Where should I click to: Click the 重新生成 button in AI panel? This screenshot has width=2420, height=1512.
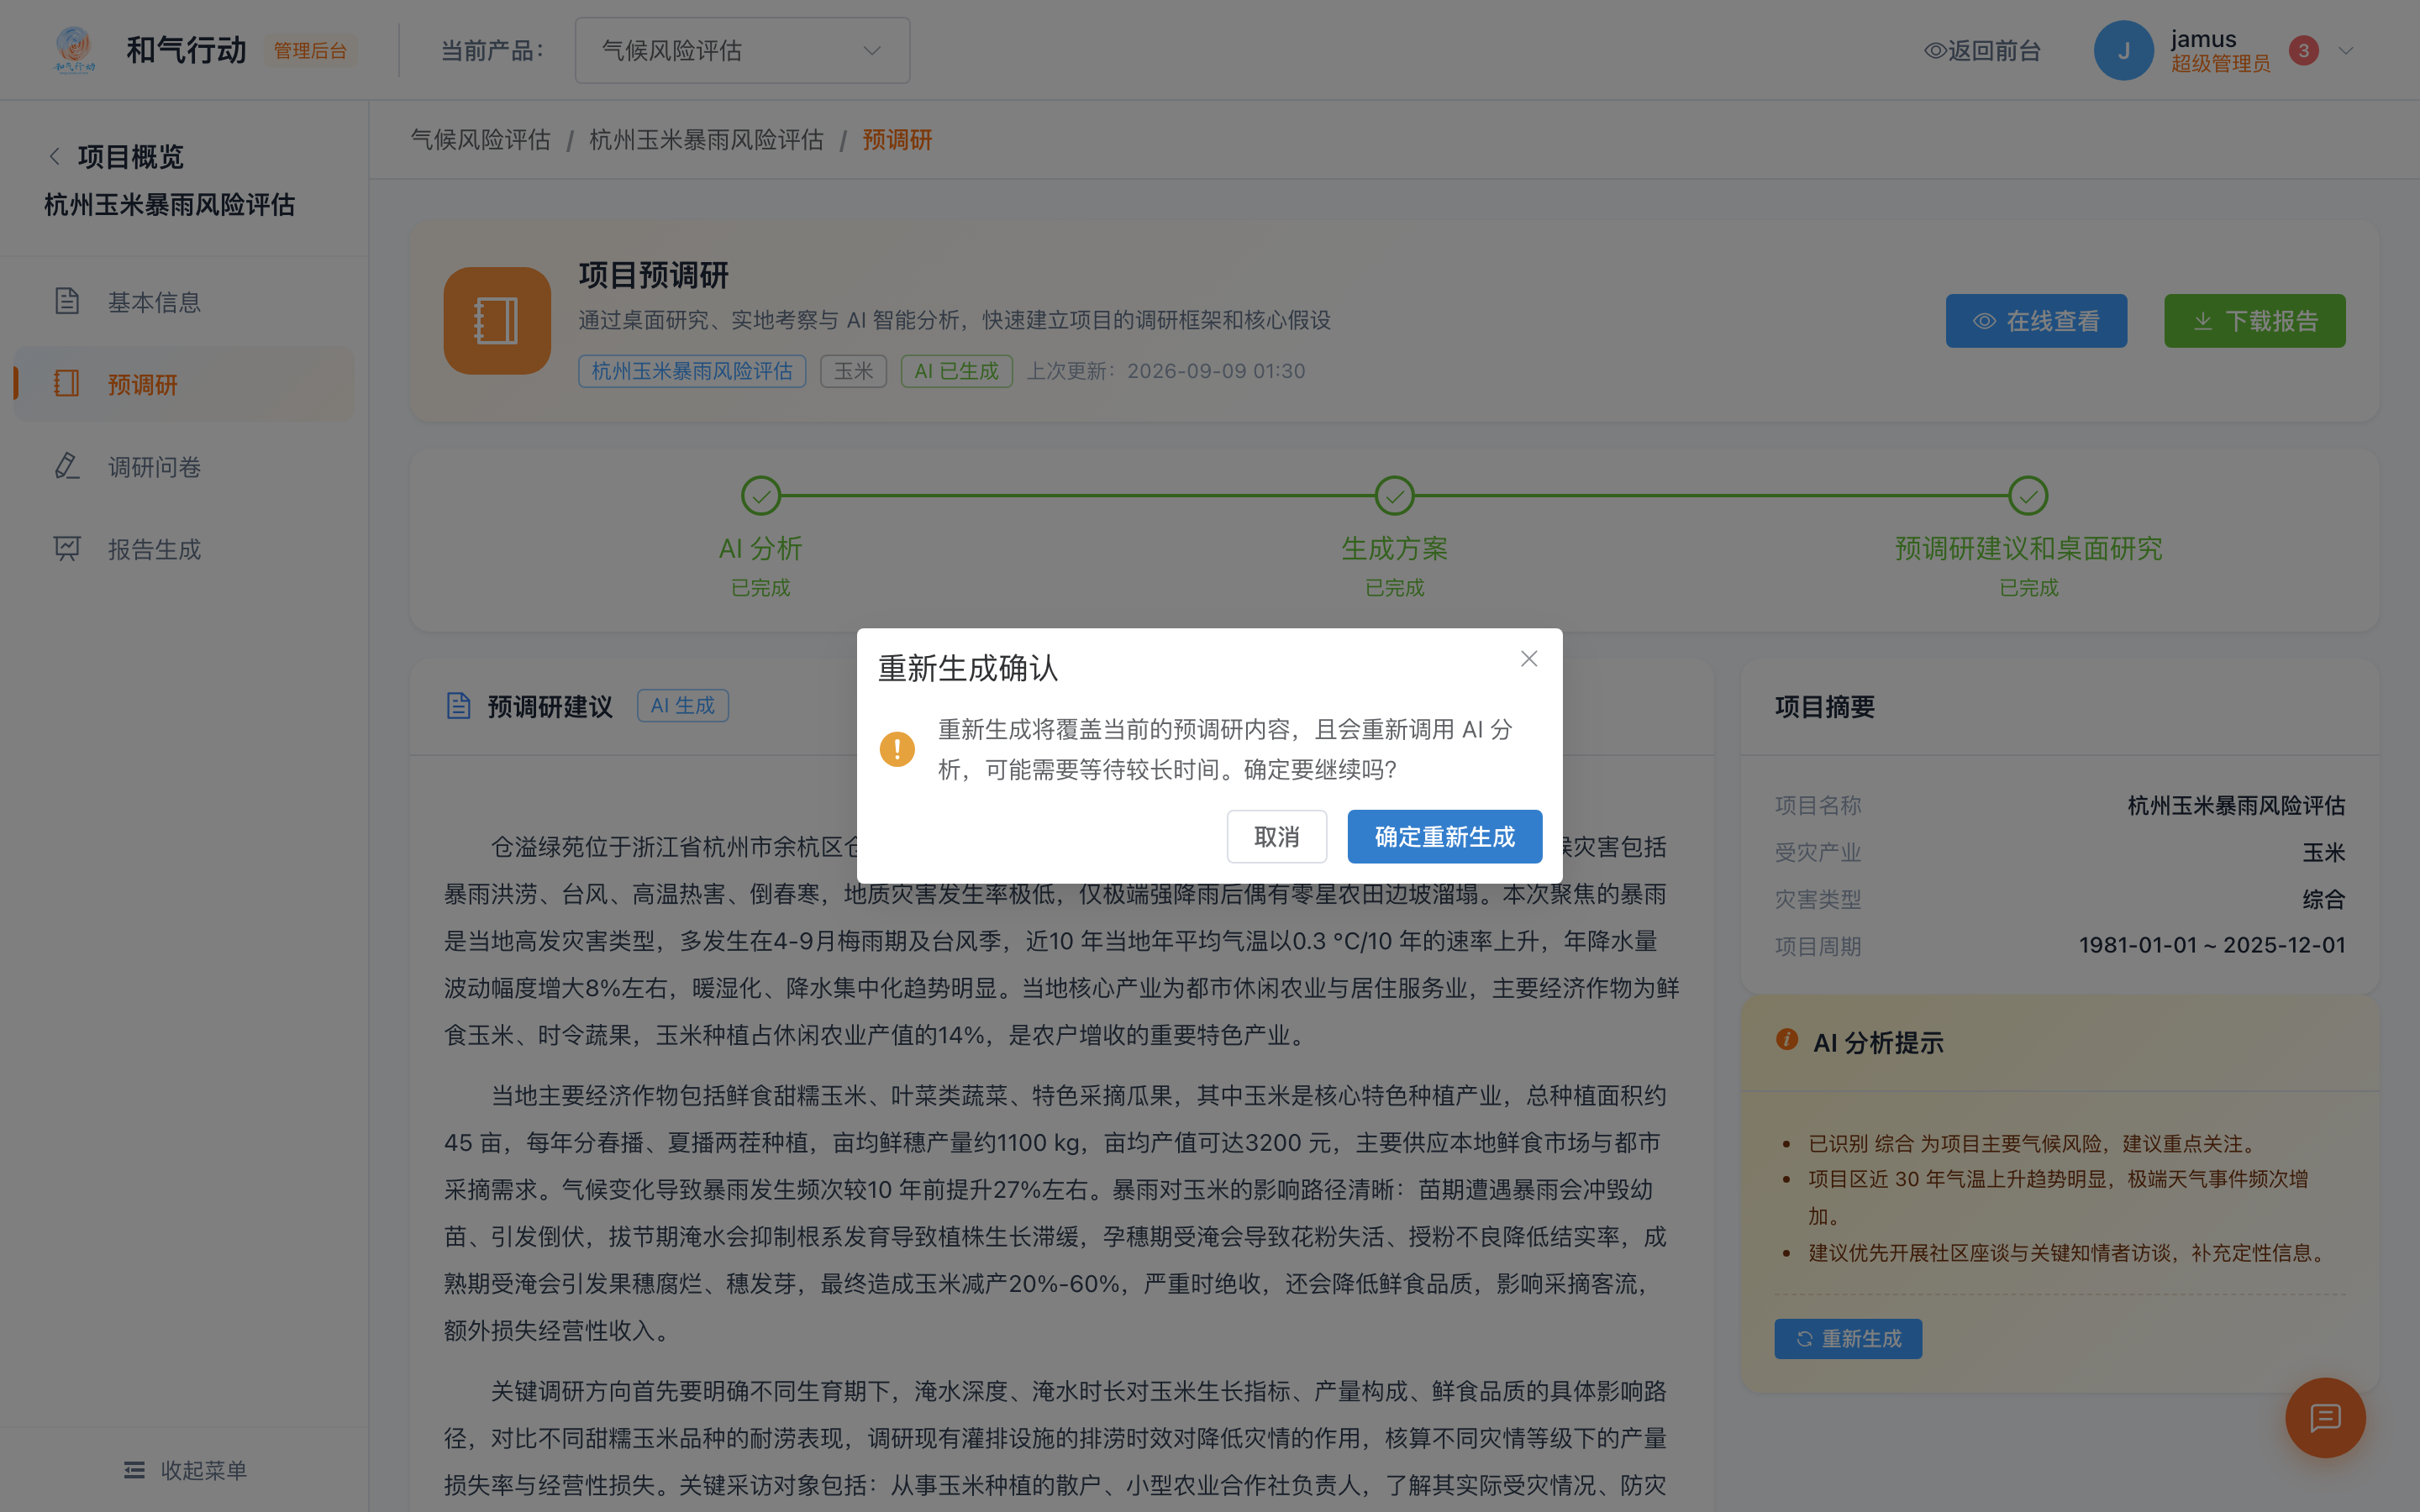click(1848, 1338)
